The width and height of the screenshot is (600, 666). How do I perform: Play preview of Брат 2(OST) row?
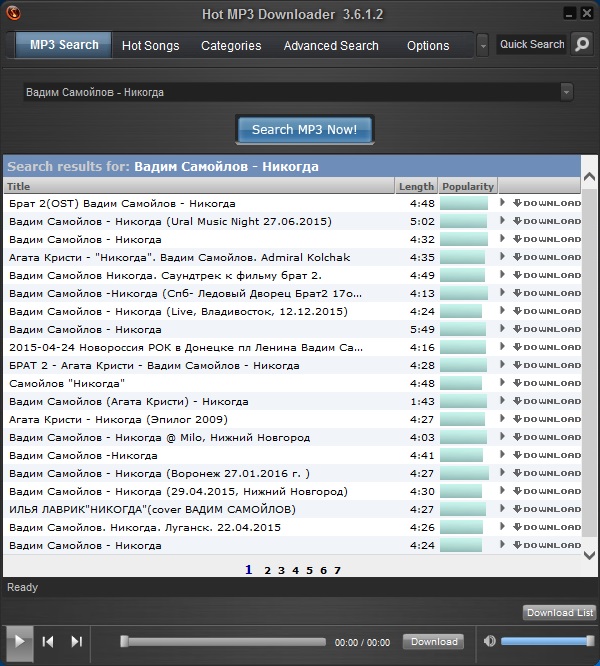coord(502,203)
